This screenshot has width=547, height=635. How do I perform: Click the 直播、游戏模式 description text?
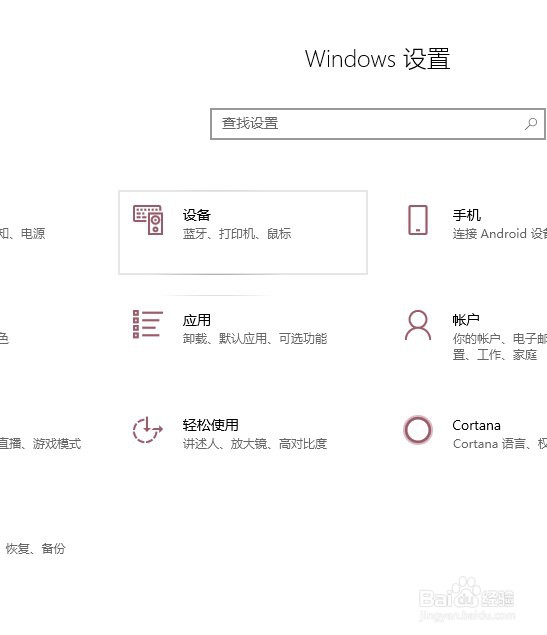point(40,444)
